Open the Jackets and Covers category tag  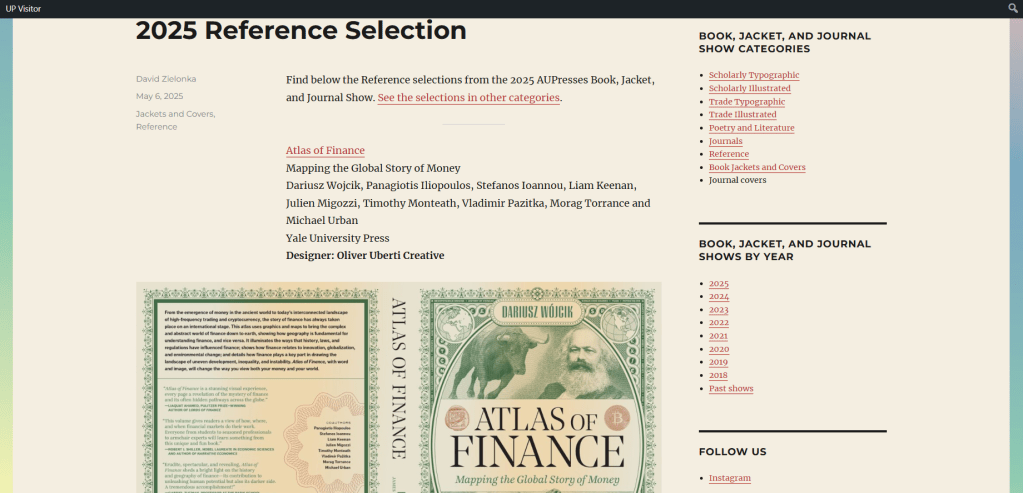[x=174, y=114]
